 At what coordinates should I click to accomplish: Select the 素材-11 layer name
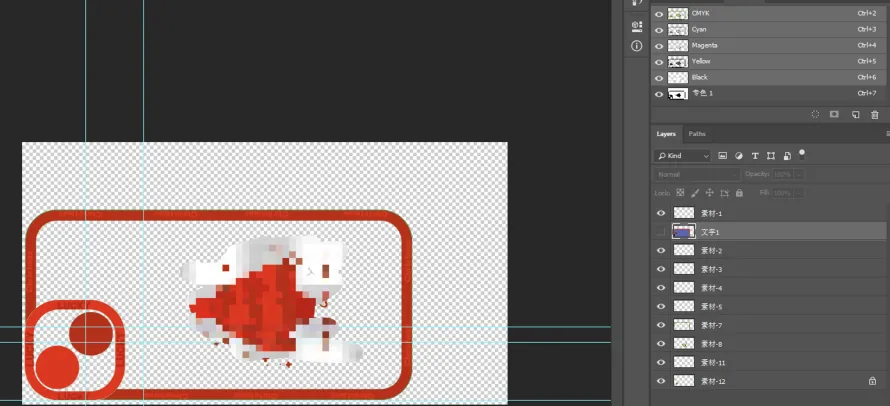point(713,362)
